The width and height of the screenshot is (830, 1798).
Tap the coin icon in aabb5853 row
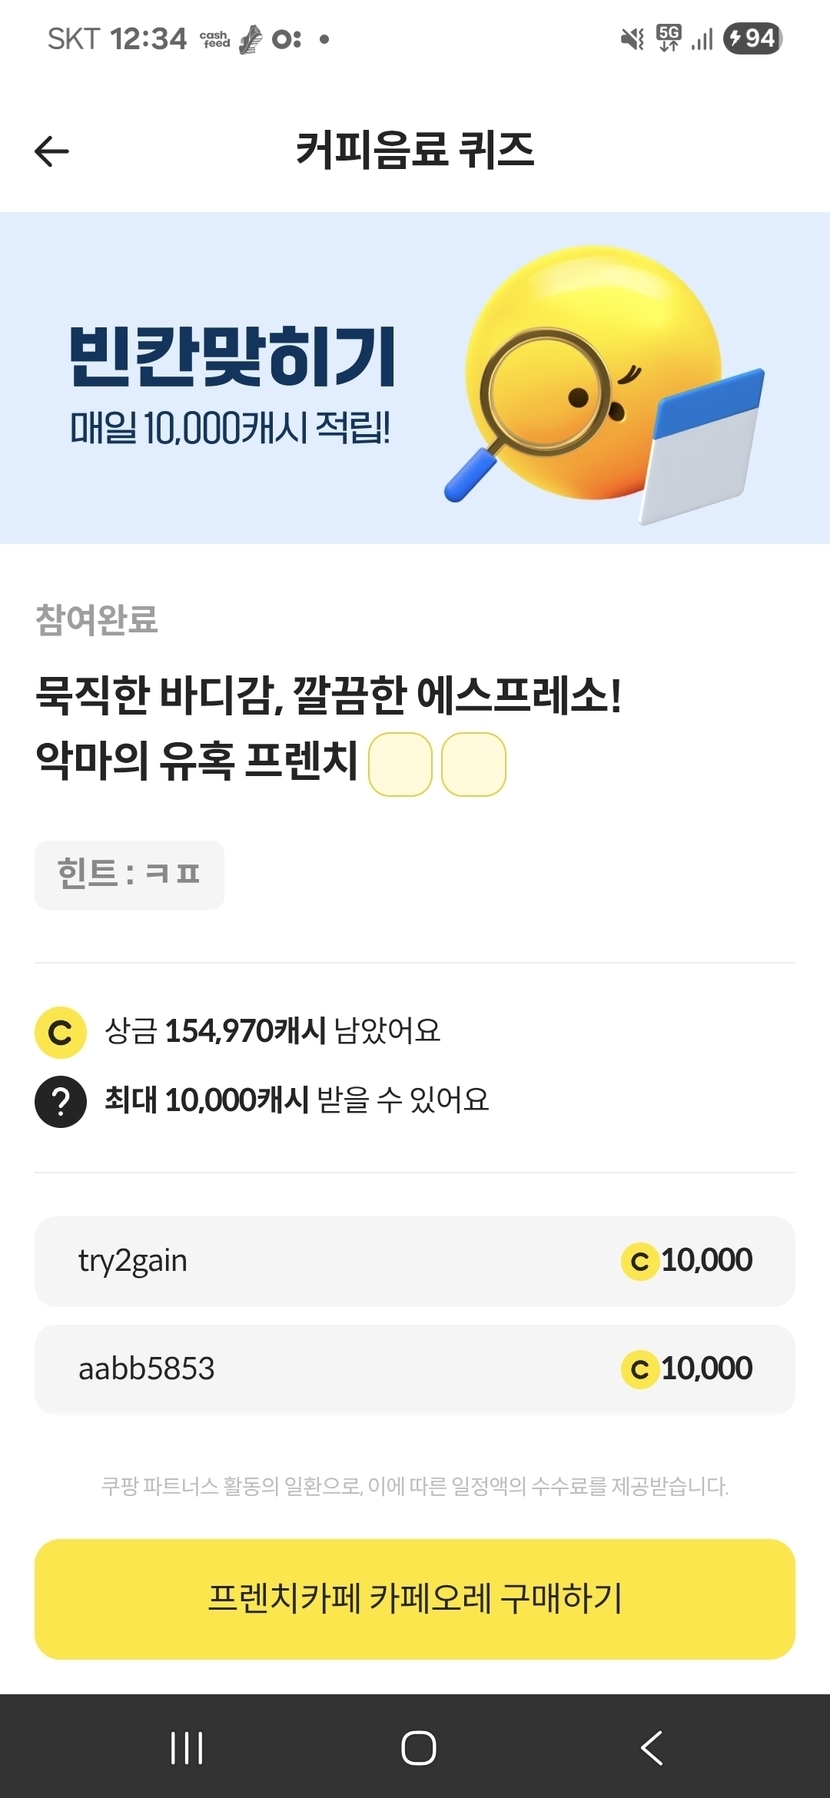tap(639, 1370)
